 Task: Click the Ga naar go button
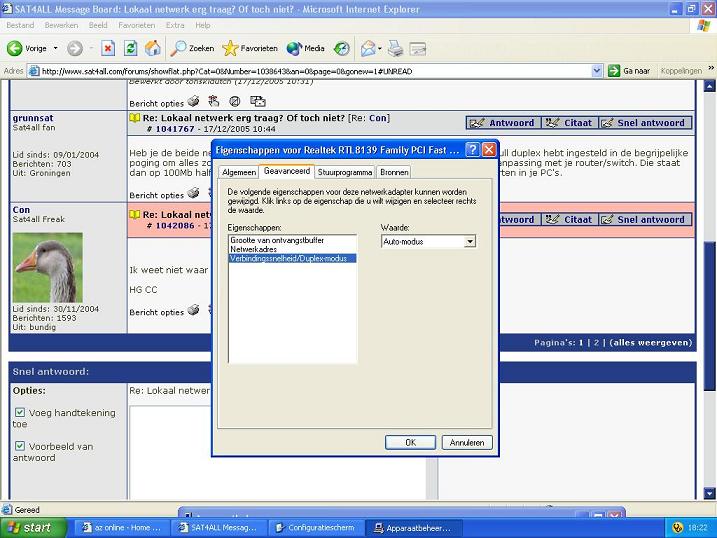pyautogui.click(x=629, y=71)
